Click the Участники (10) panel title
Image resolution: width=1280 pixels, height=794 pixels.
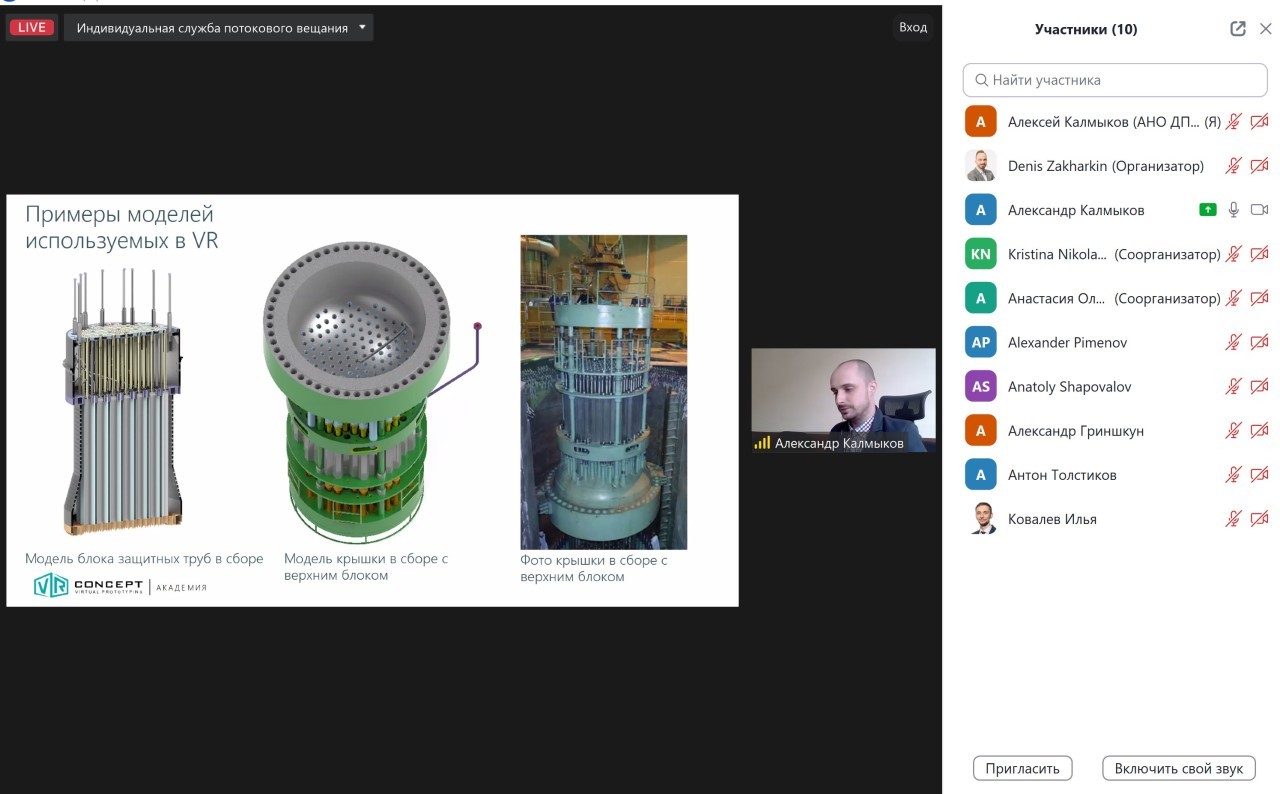1085,30
